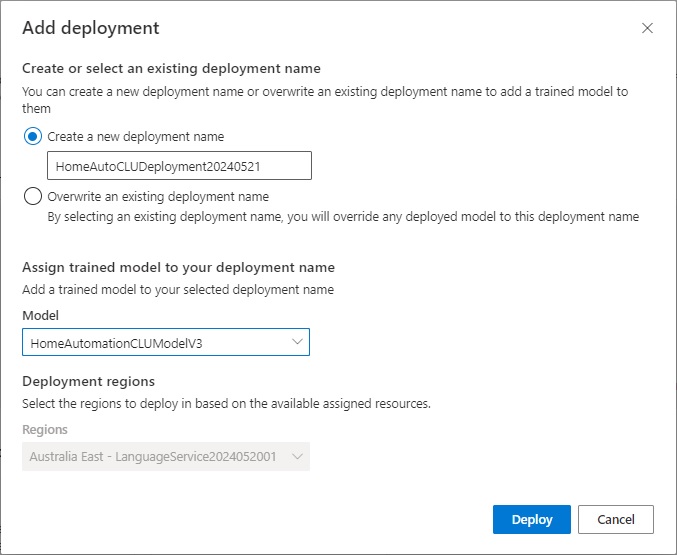Image resolution: width=677 pixels, height=555 pixels.
Task: Choose the Overwrite an existing deployment name radio button
Action: (x=33, y=196)
